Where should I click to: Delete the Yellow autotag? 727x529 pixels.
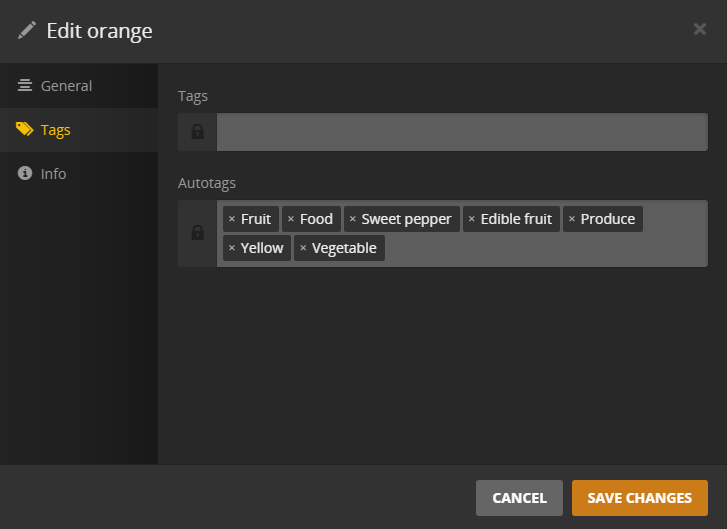coord(232,248)
